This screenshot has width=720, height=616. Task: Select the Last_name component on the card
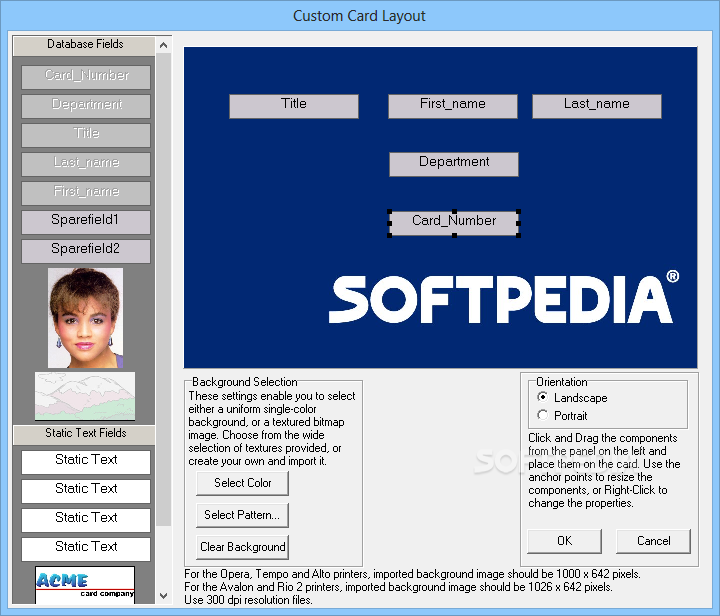(x=597, y=106)
